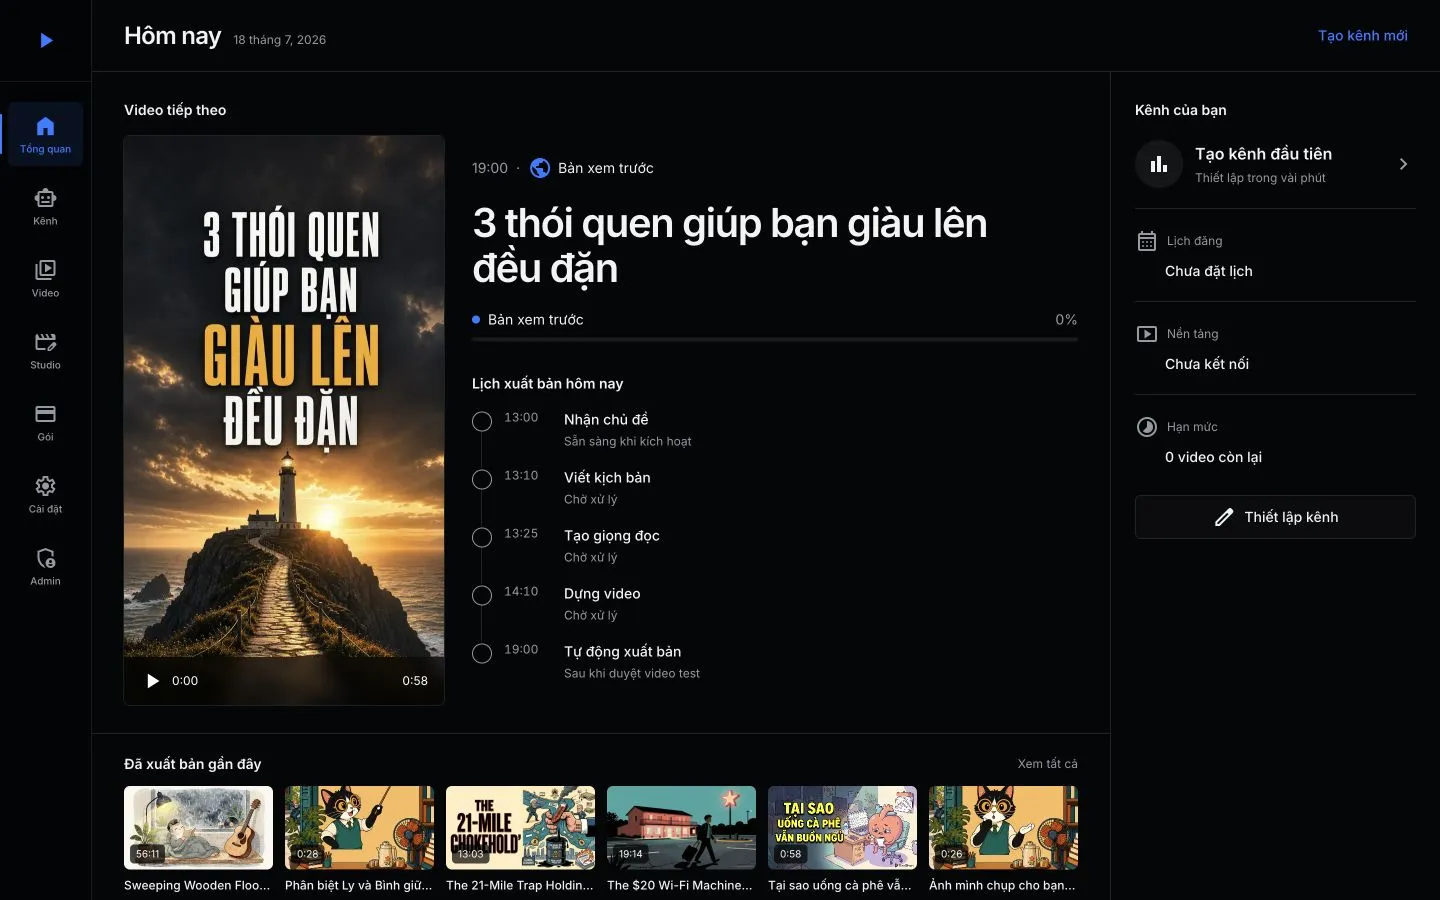Screen dimensions: 1440x900
Task: Open The $20 Wi-Fi Machine thumbnail
Action: (x=681, y=827)
